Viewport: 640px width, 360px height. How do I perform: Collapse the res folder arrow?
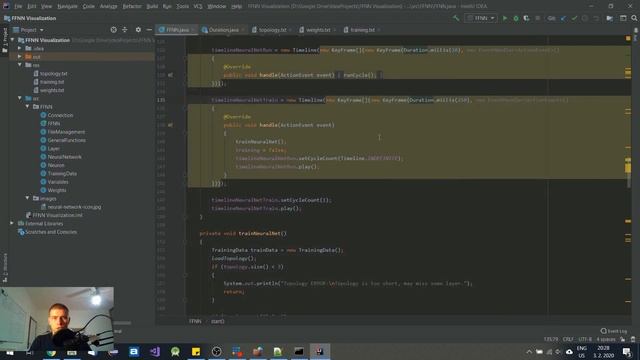pos(20,65)
